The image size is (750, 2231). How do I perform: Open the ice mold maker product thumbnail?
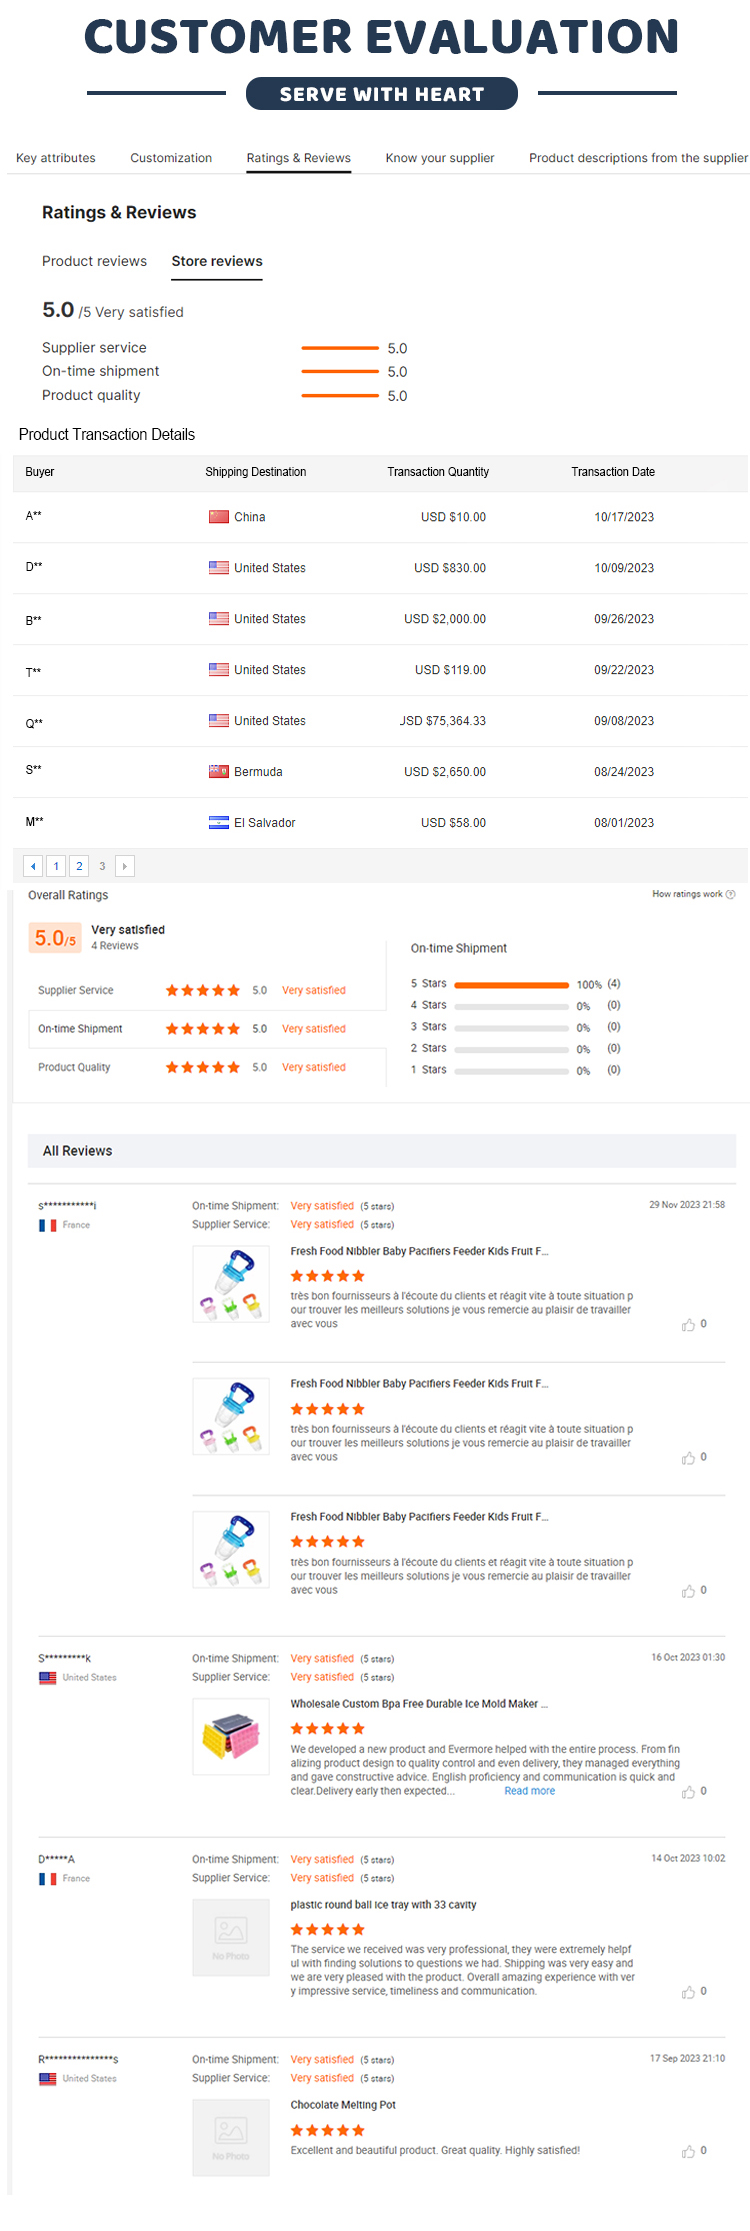pos(231,1736)
